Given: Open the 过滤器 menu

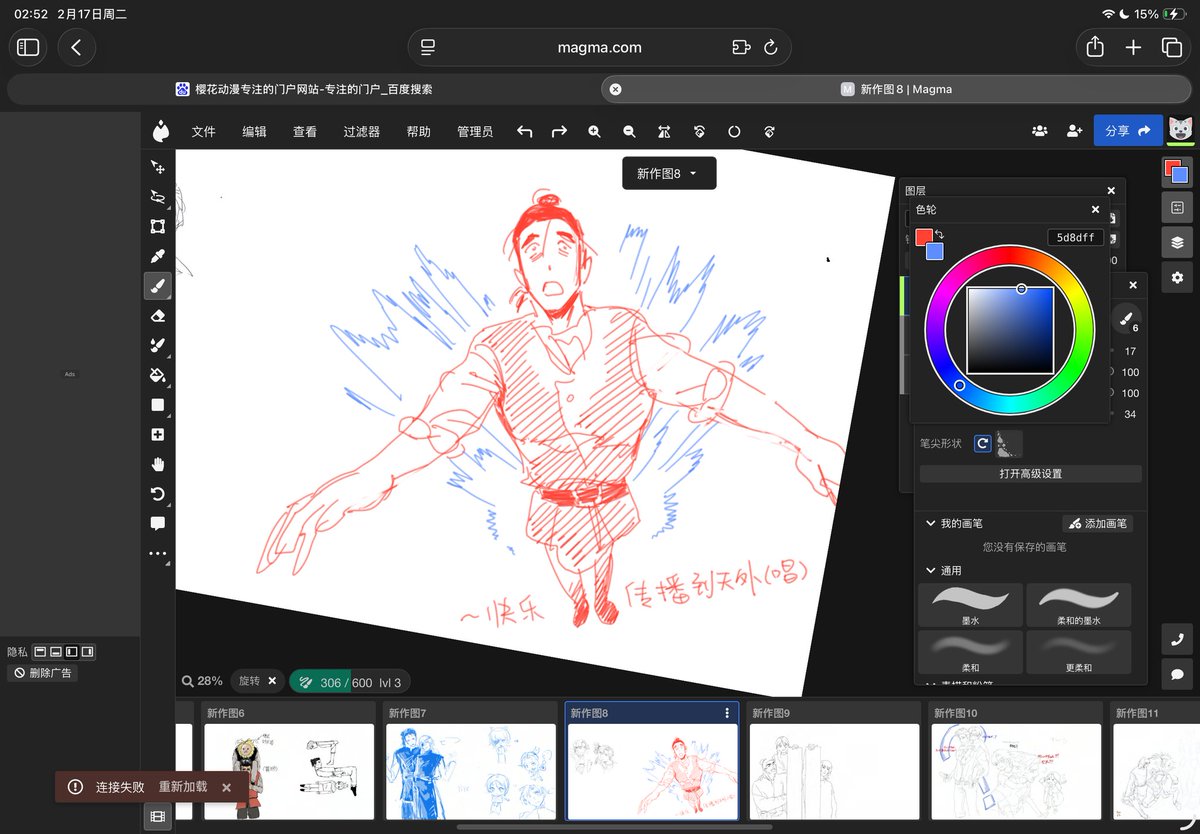Looking at the screenshot, I should [362, 131].
